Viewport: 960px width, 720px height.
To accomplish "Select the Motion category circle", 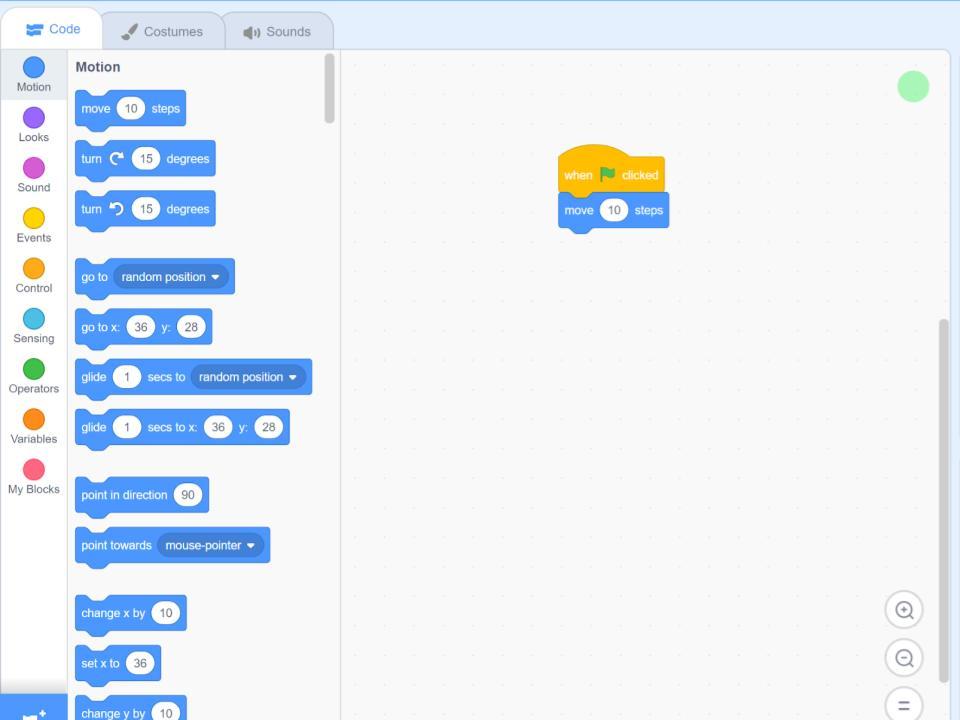I will (x=34, y=67).
